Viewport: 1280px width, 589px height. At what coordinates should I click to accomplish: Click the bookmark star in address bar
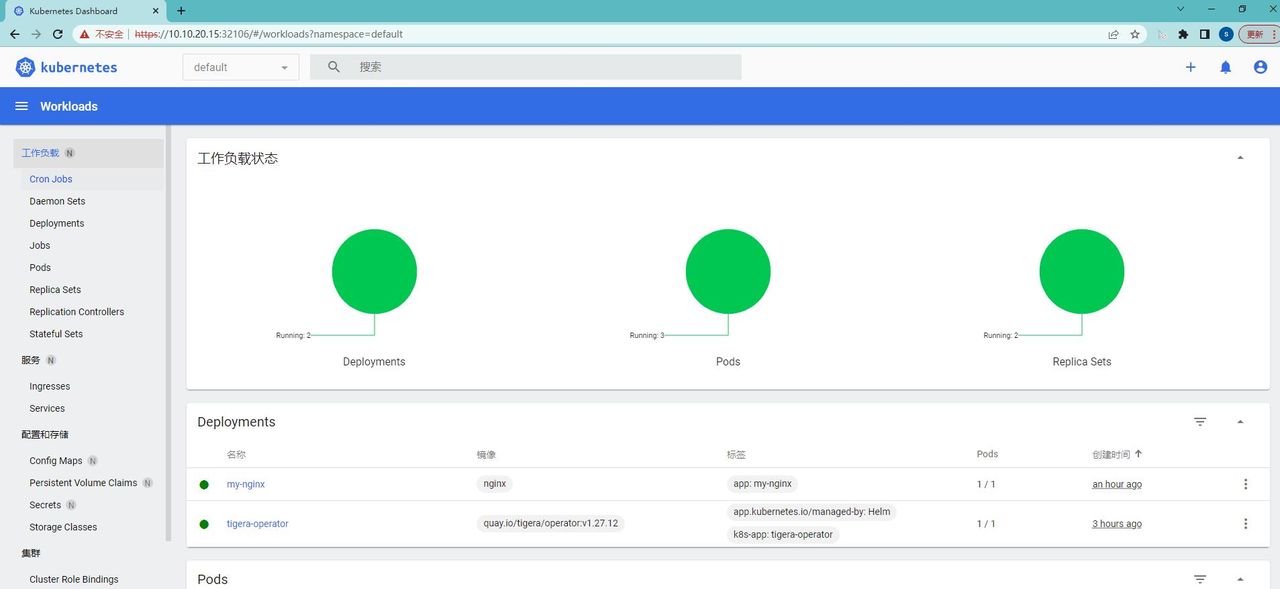(1134, 33)
